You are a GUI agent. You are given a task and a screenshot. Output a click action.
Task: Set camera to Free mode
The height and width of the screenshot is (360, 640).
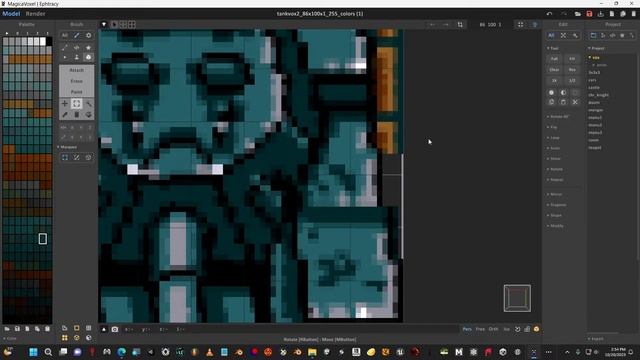(480, 329)
